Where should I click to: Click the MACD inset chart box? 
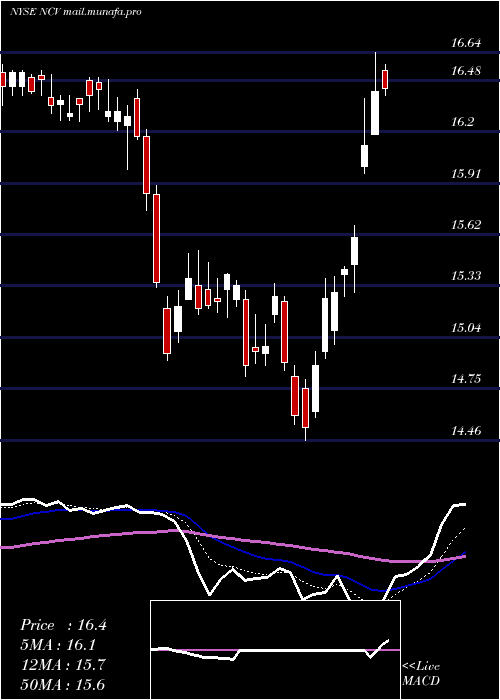275,650
